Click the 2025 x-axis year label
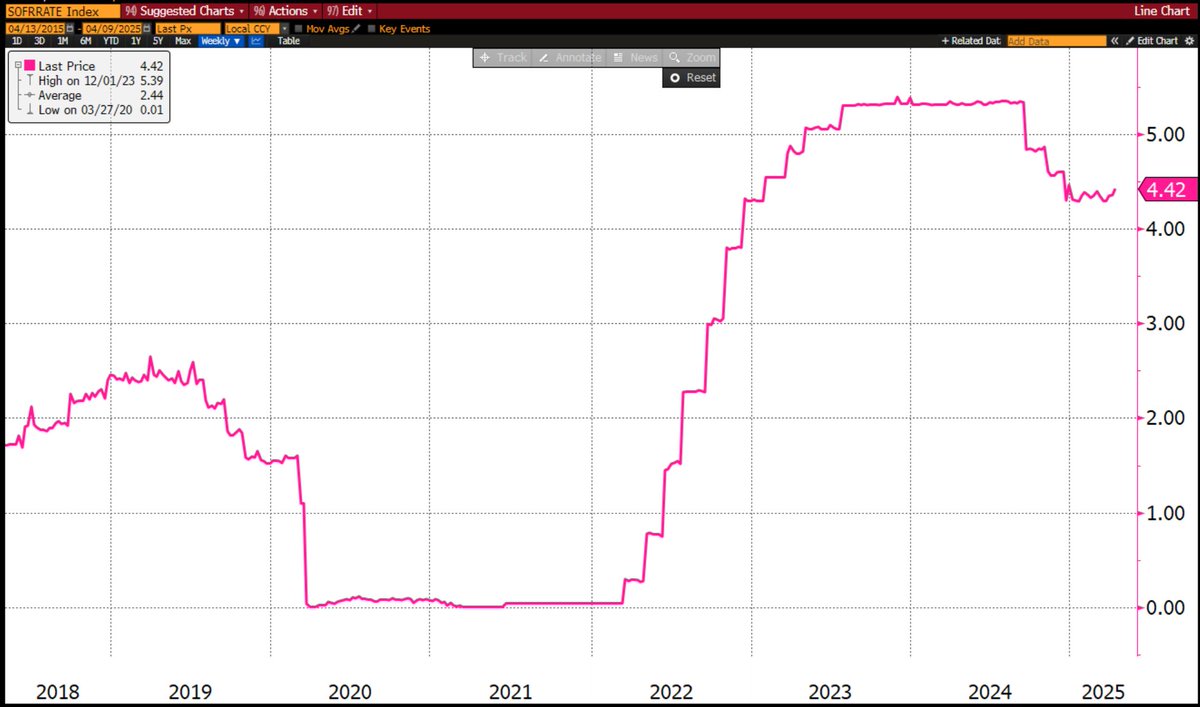 1103,691
